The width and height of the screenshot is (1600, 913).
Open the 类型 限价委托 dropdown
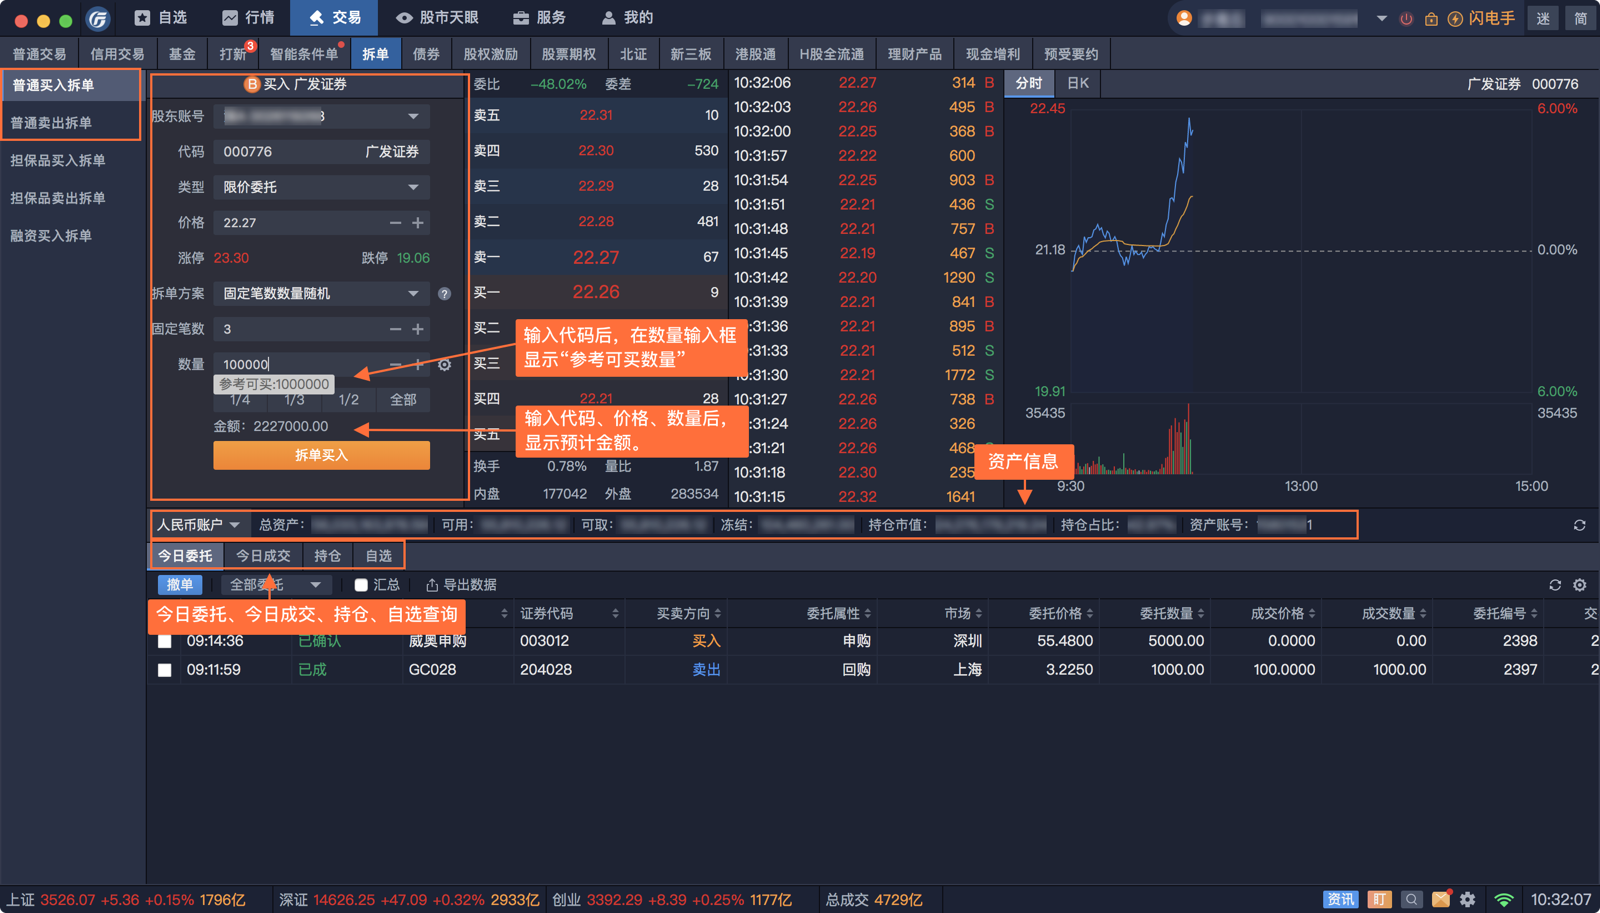[x=322, y=187]
